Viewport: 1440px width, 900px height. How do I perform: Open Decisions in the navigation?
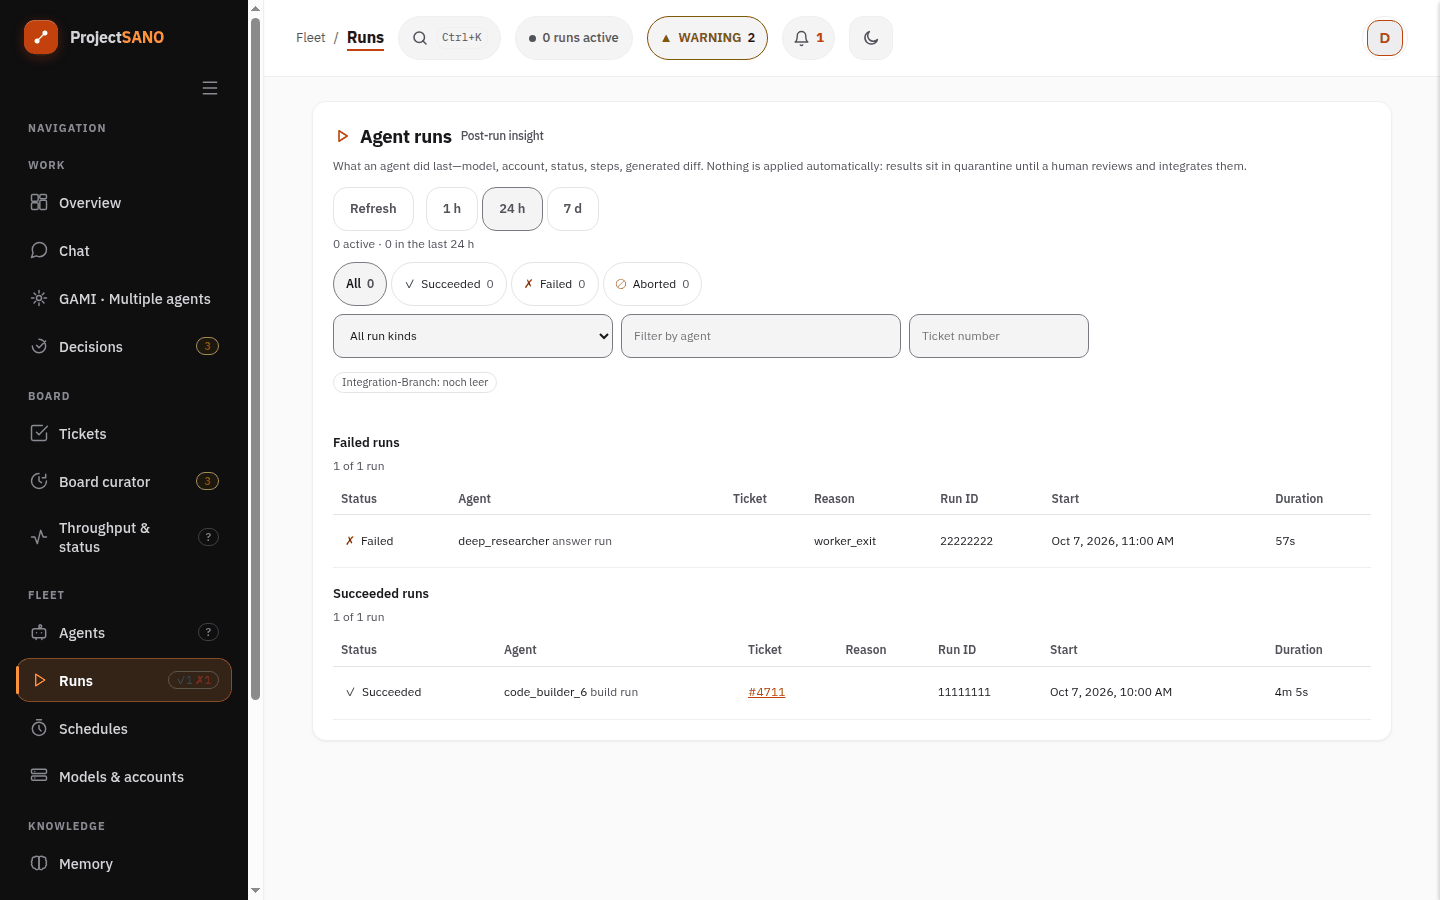point(124,347)
